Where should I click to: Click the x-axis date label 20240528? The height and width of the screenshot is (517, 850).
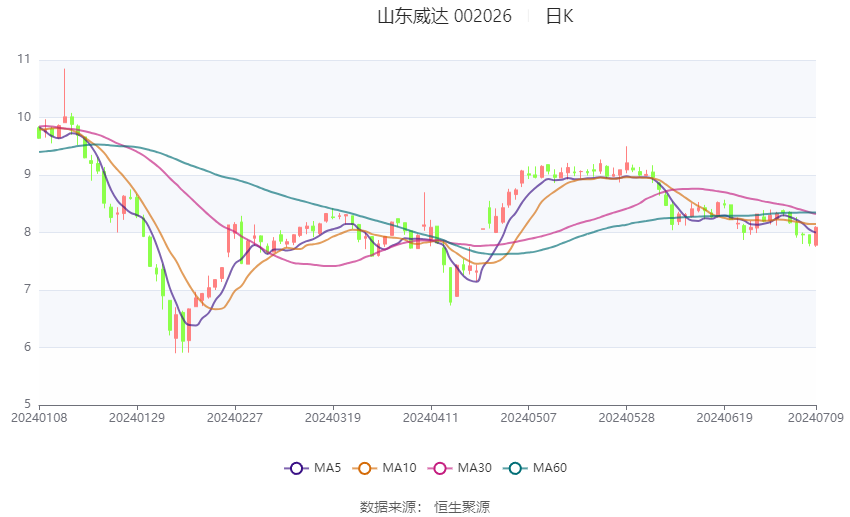tap(626, 418)
